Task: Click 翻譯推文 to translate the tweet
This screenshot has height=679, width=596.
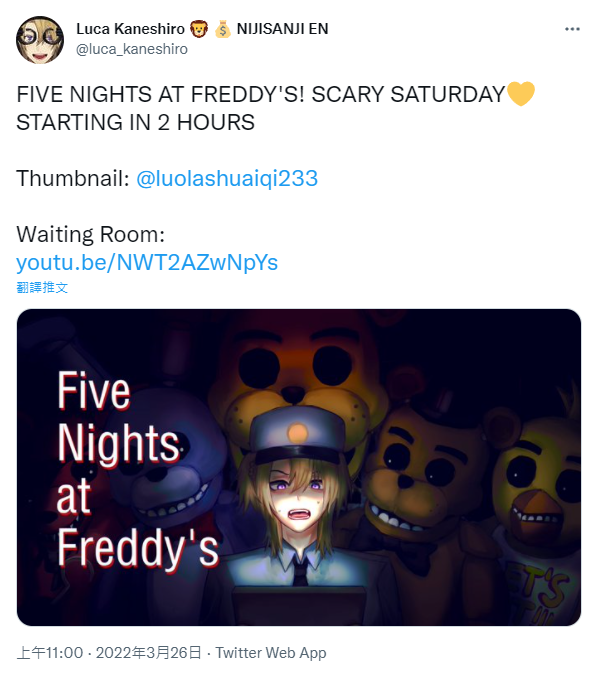Action: coord(42,287)
